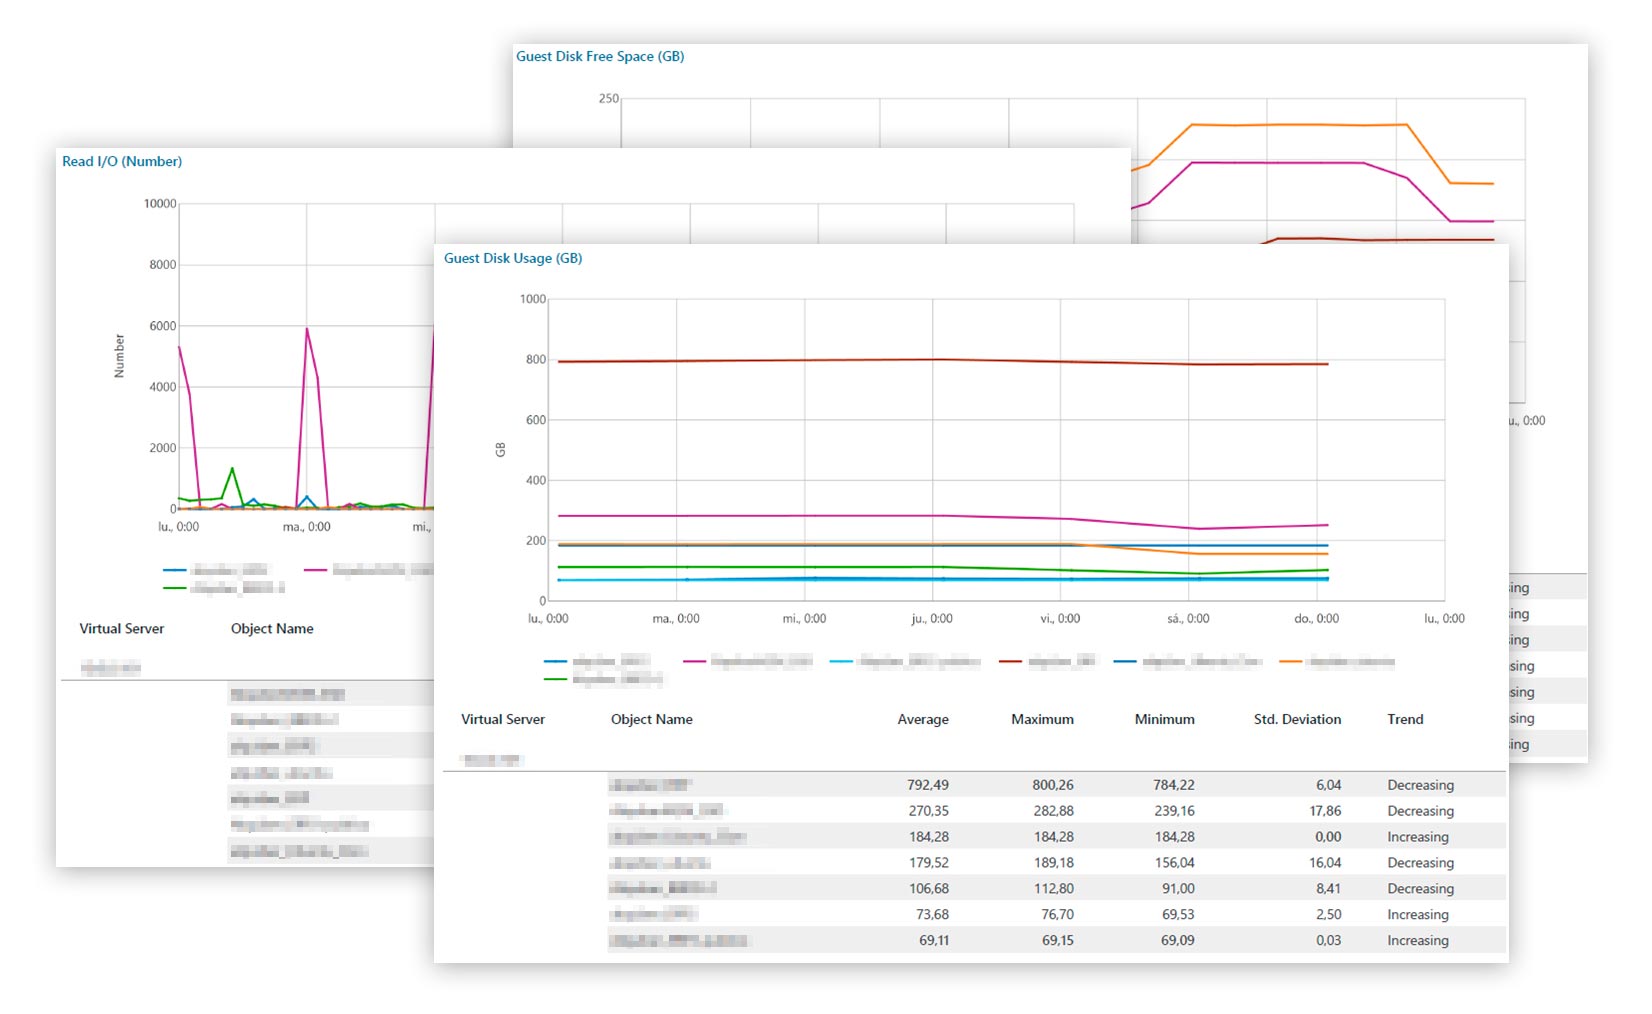Toggle light cyan legend series in Guest Disk Usage
Viewport: 1652px width, 1014px height.
tap(841, 662)
